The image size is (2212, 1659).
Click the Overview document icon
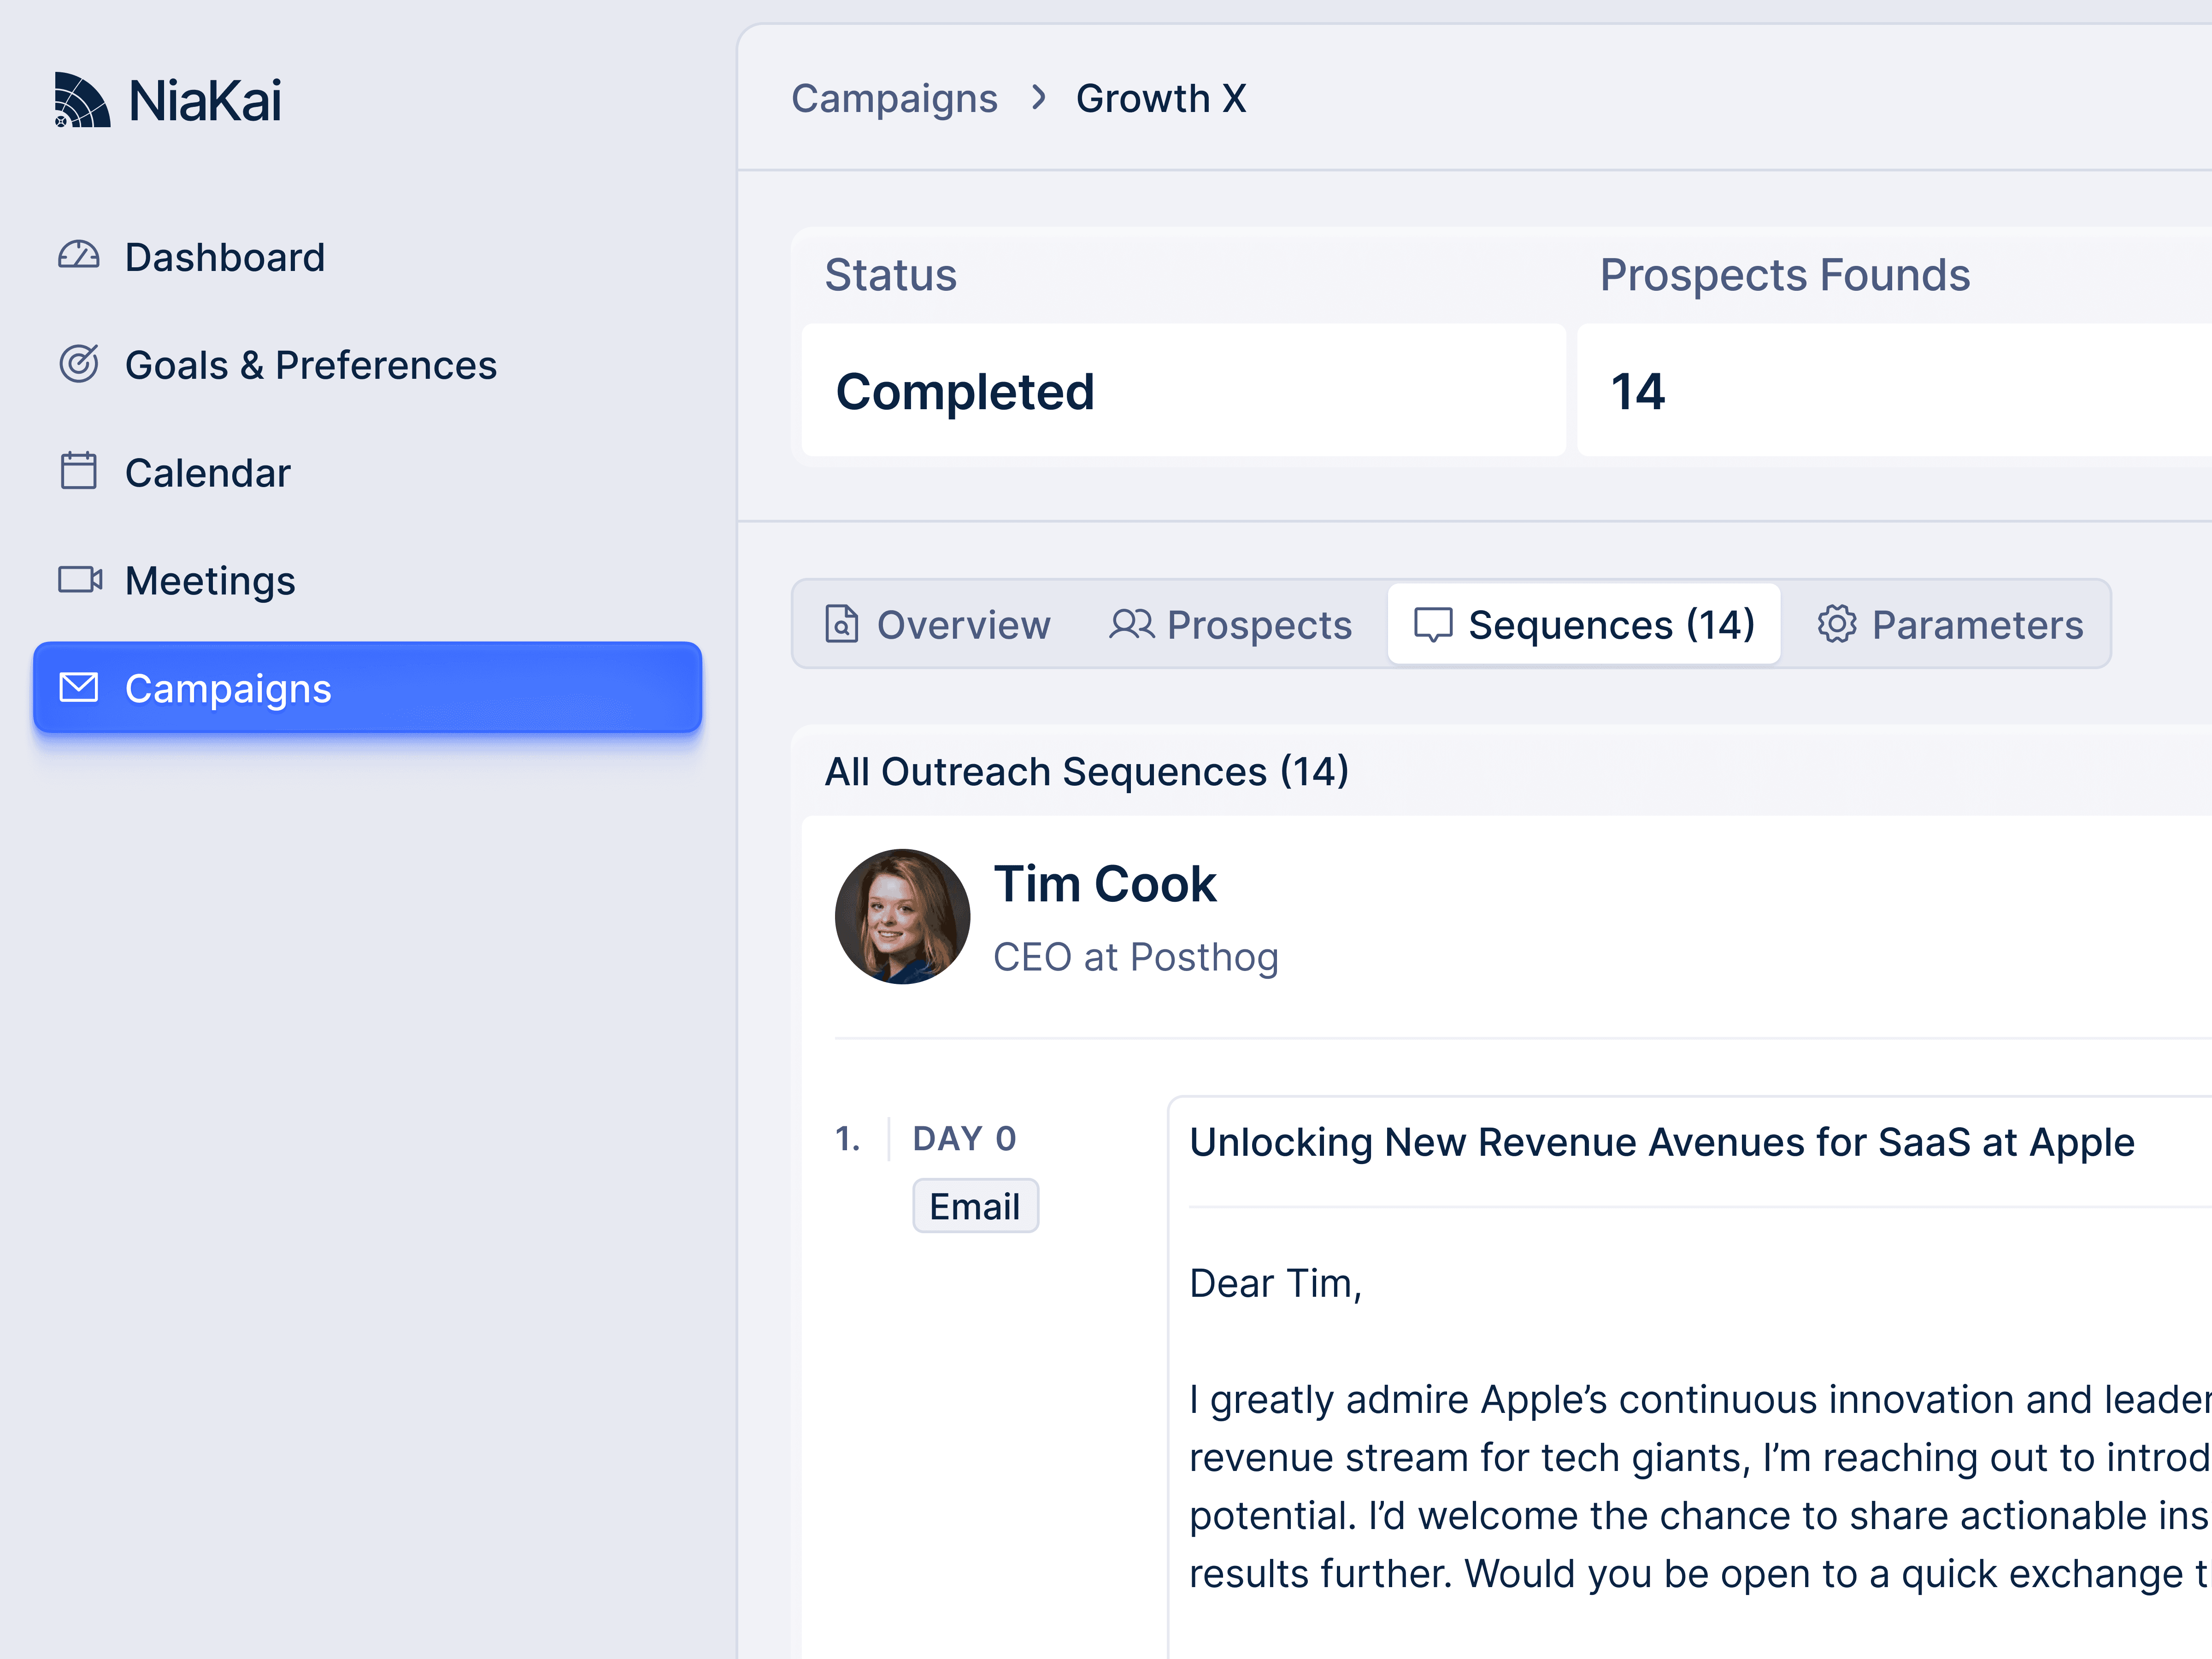click(841, 624)
